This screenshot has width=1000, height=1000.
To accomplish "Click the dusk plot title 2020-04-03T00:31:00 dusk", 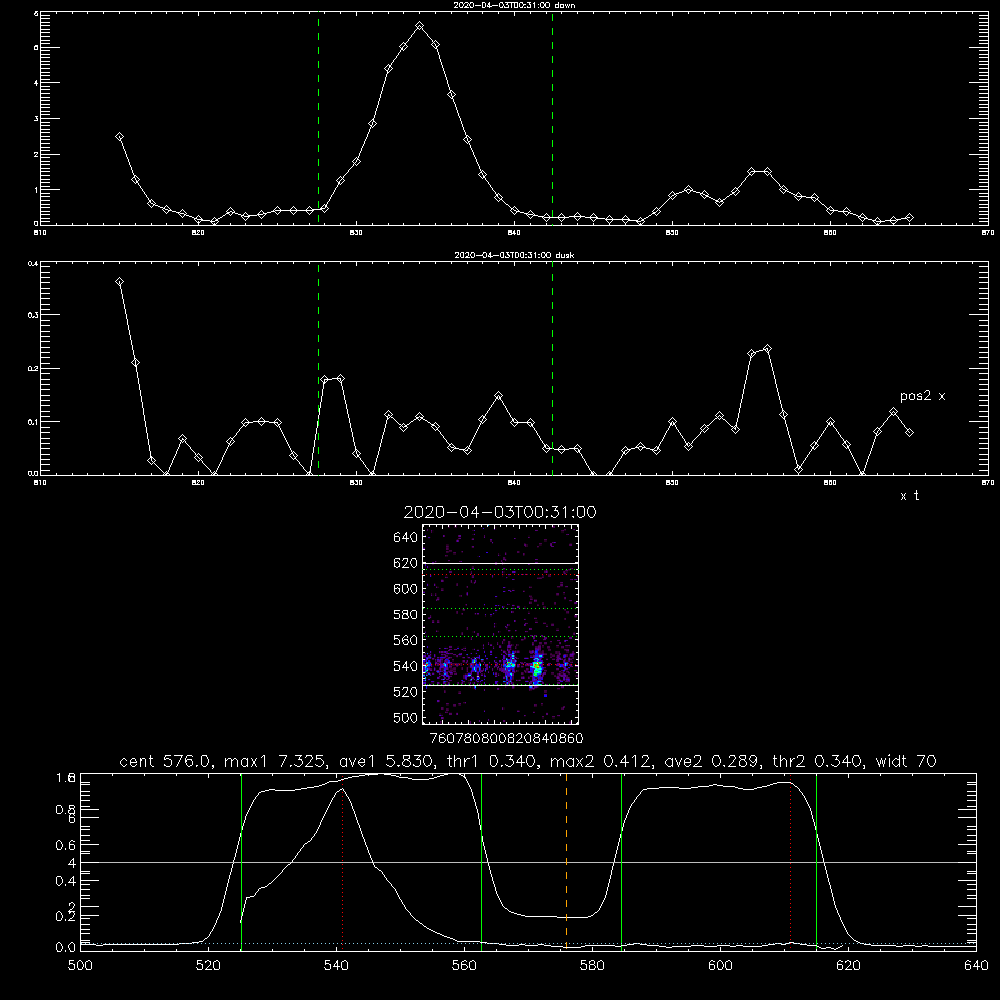I will [x=514, y=255].
